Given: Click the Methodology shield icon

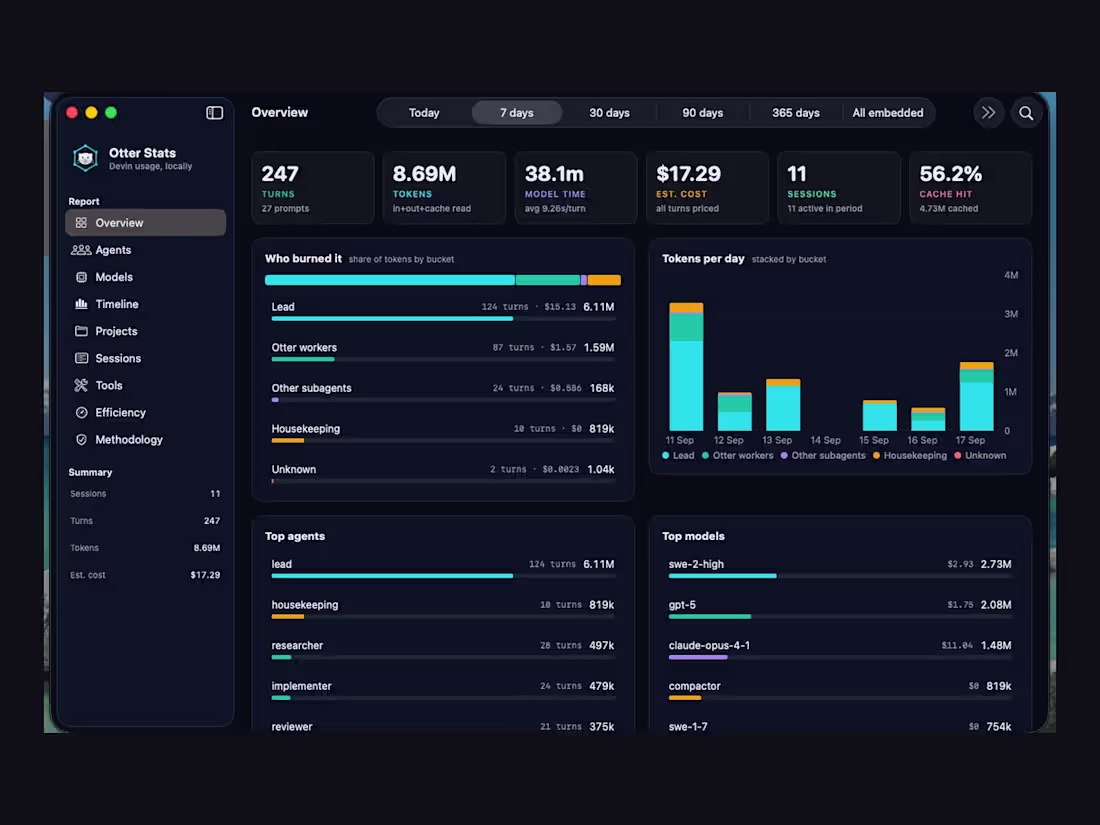Looking at the screenshot, I should [81, 440].
